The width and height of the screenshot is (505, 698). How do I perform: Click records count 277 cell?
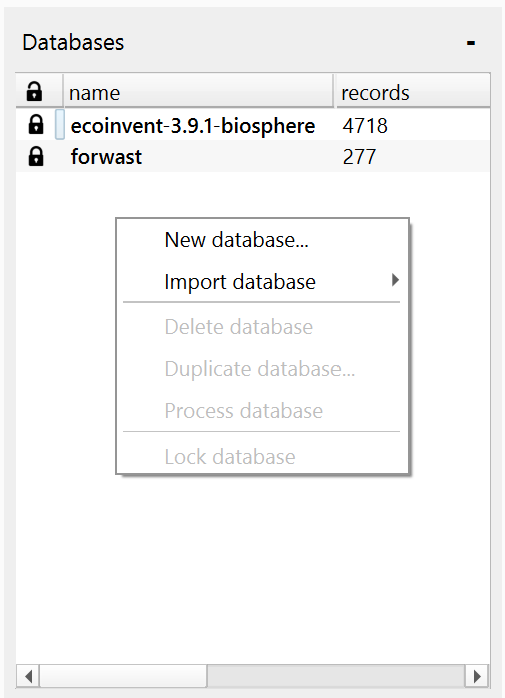(359, 157)
